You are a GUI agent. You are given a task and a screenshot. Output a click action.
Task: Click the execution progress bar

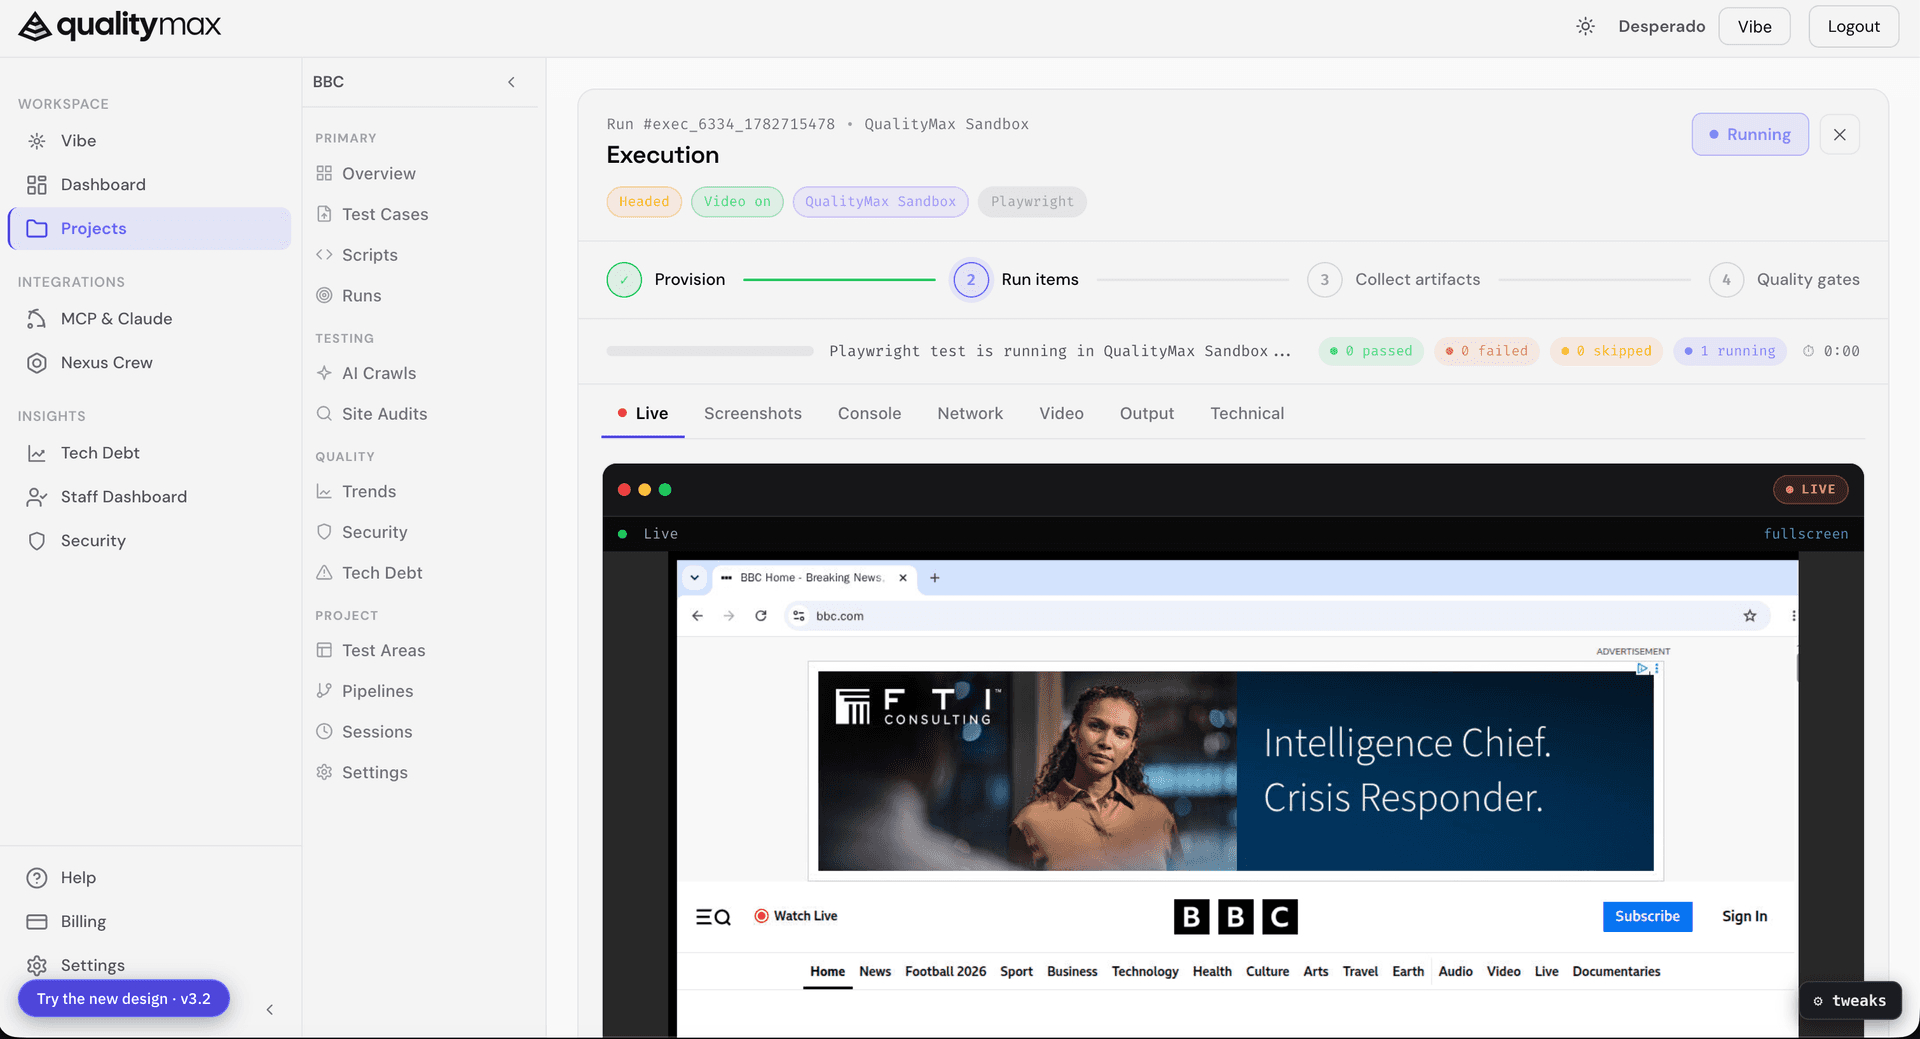tap(709, 351)
